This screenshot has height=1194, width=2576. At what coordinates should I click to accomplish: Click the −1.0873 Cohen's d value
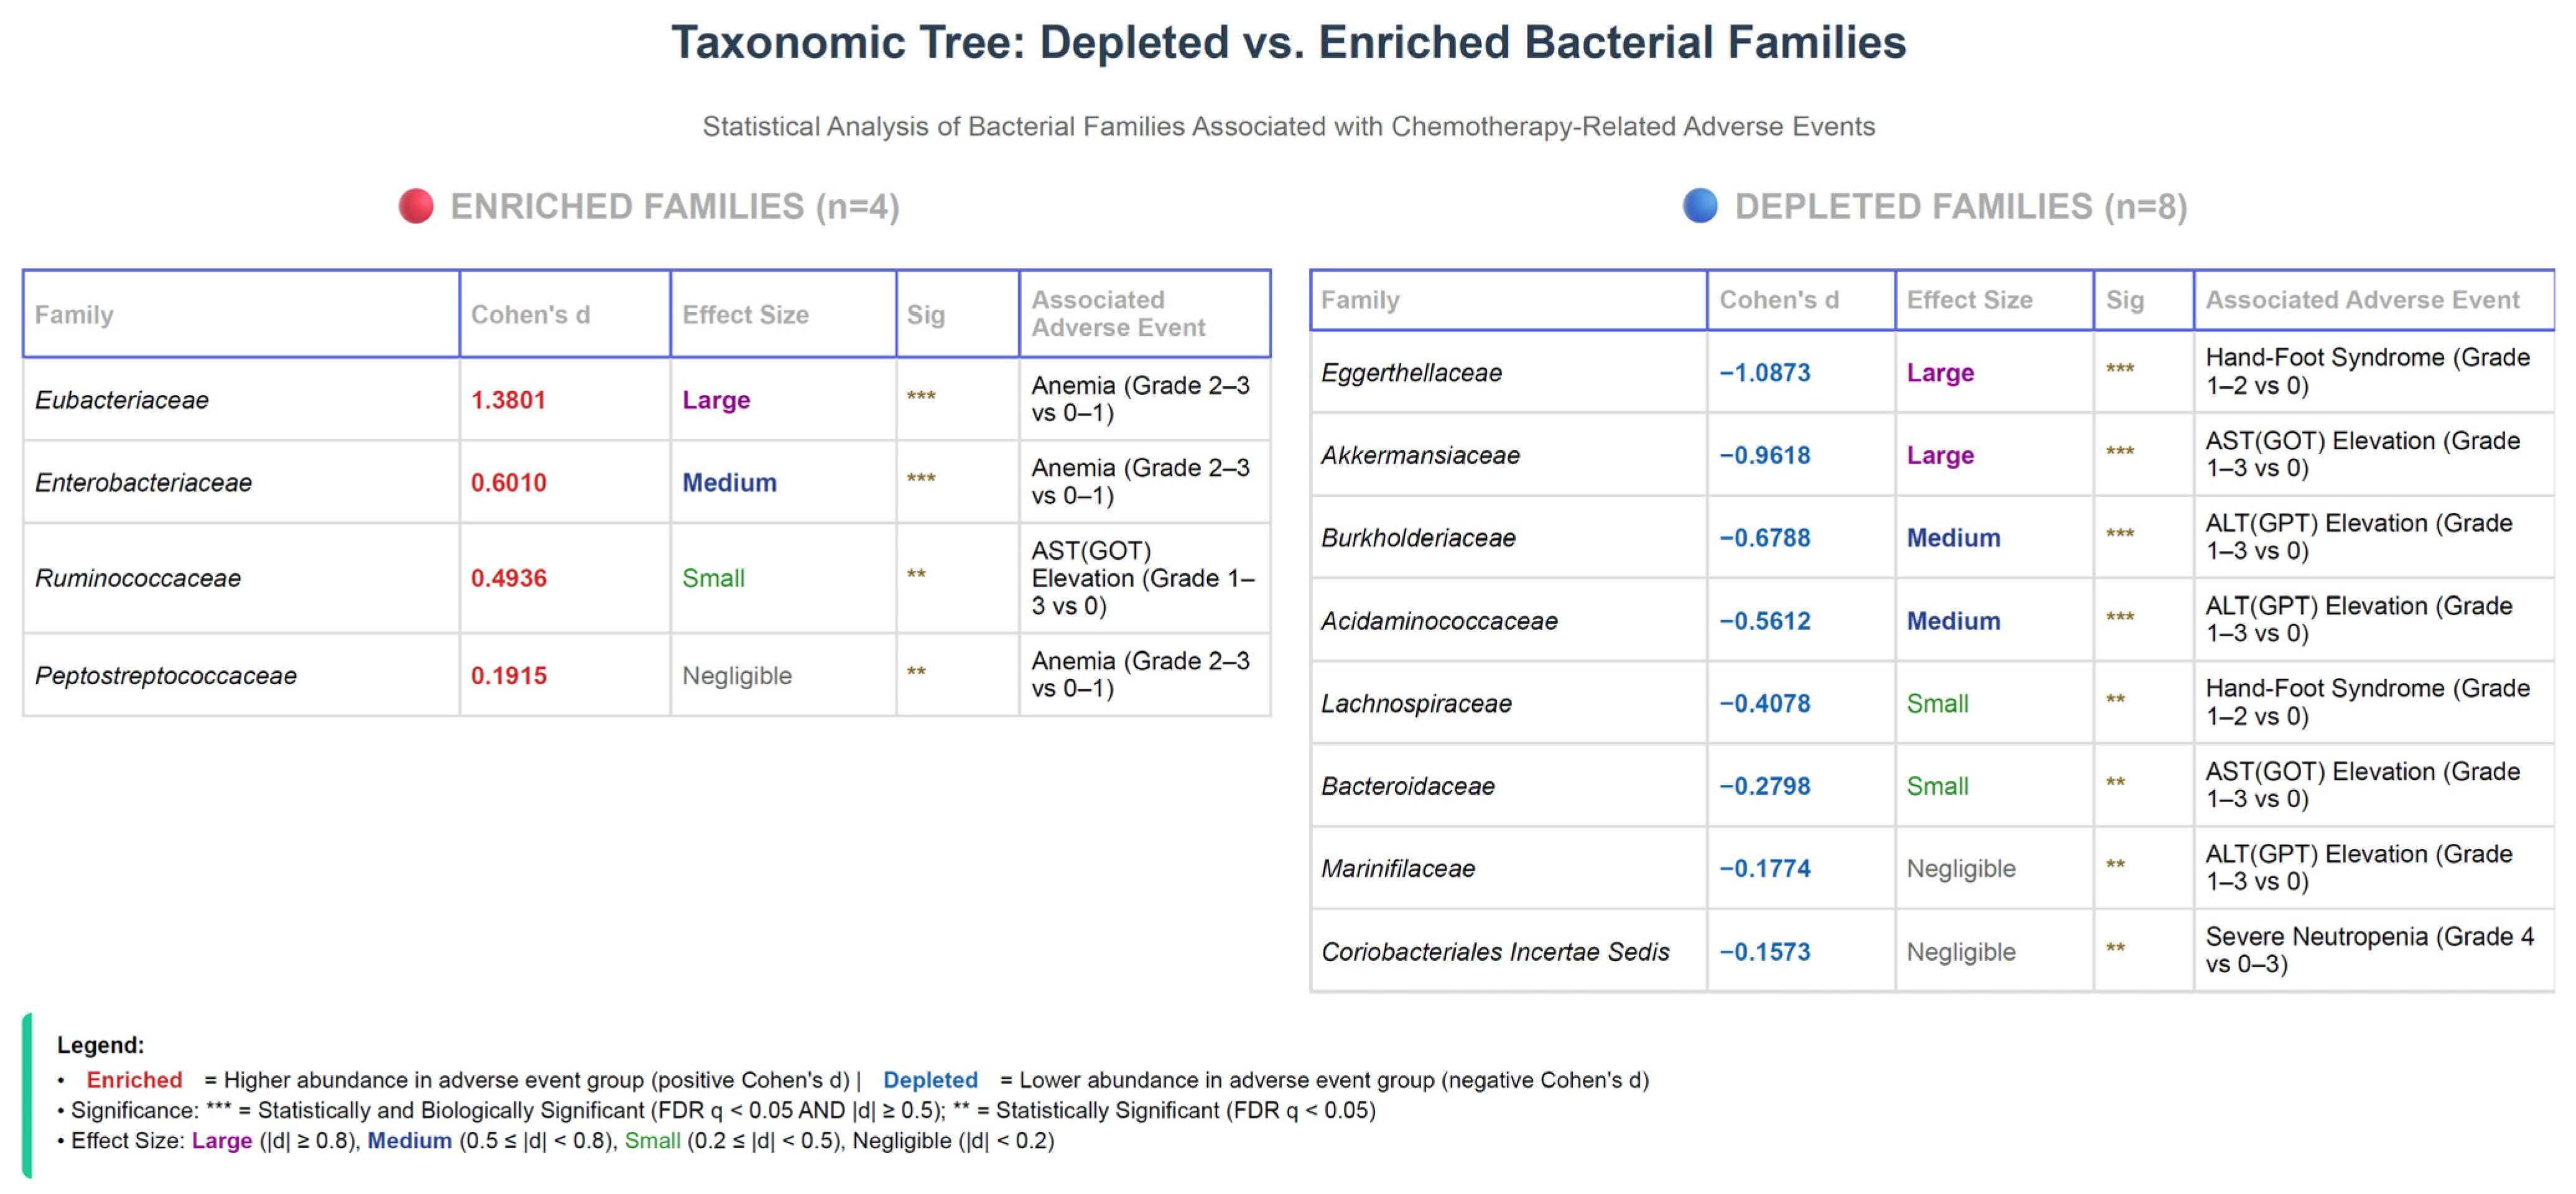click(1765, 373)
